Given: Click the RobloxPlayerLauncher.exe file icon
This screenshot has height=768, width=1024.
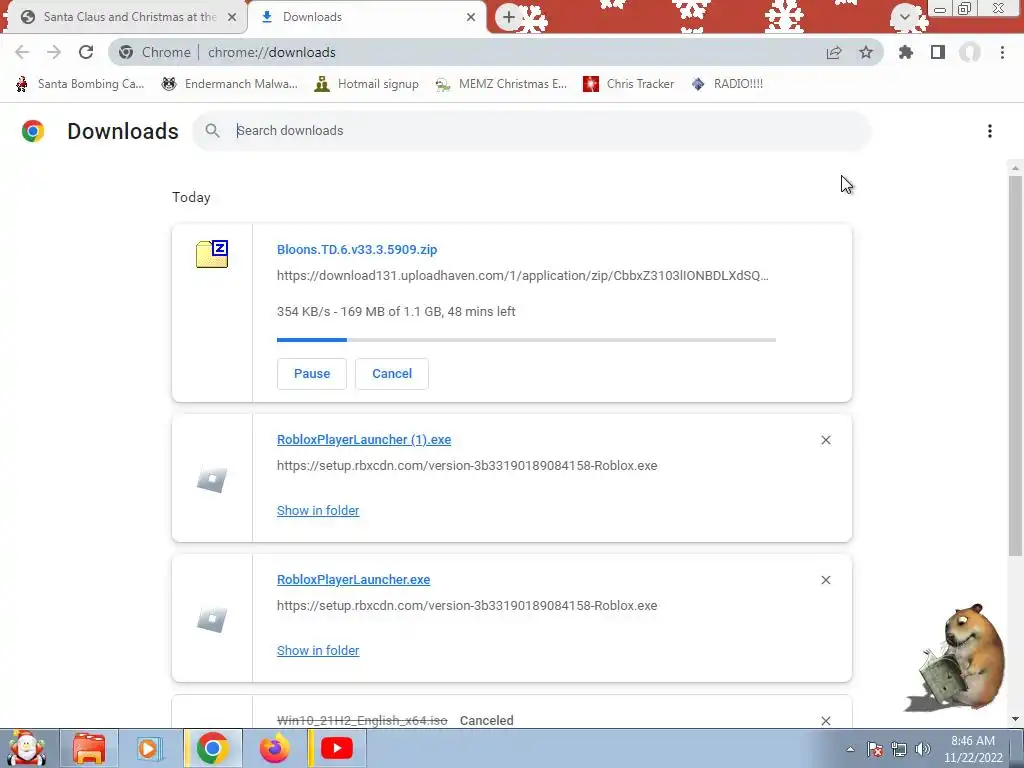Looking at the screenshot, I should coord(212,620).
